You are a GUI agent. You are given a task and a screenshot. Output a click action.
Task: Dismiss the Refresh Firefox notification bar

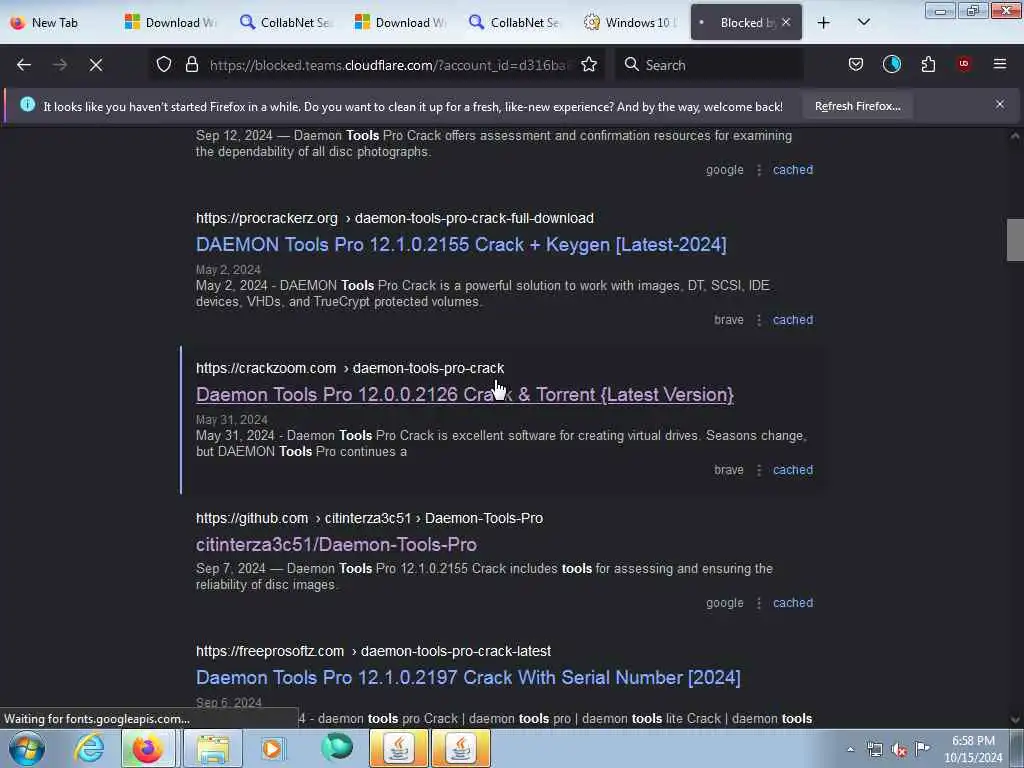point(1000,104)
